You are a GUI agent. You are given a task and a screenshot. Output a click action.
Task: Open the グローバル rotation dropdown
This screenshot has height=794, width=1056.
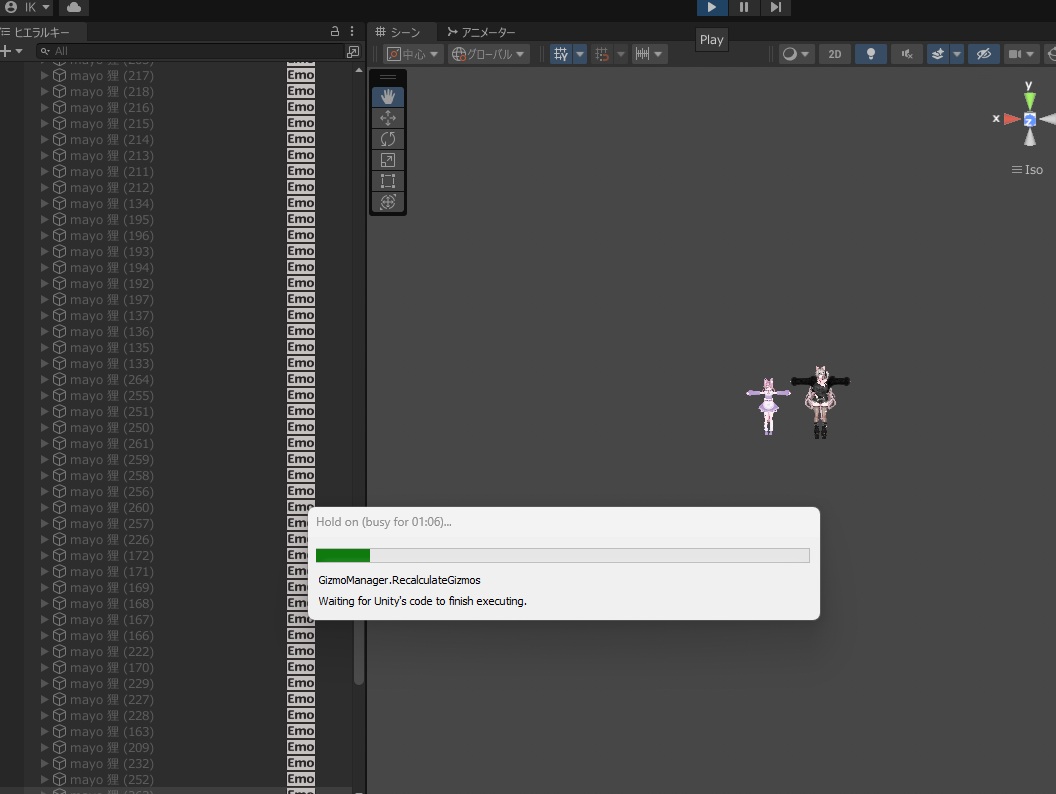click(x=488, y=54)
